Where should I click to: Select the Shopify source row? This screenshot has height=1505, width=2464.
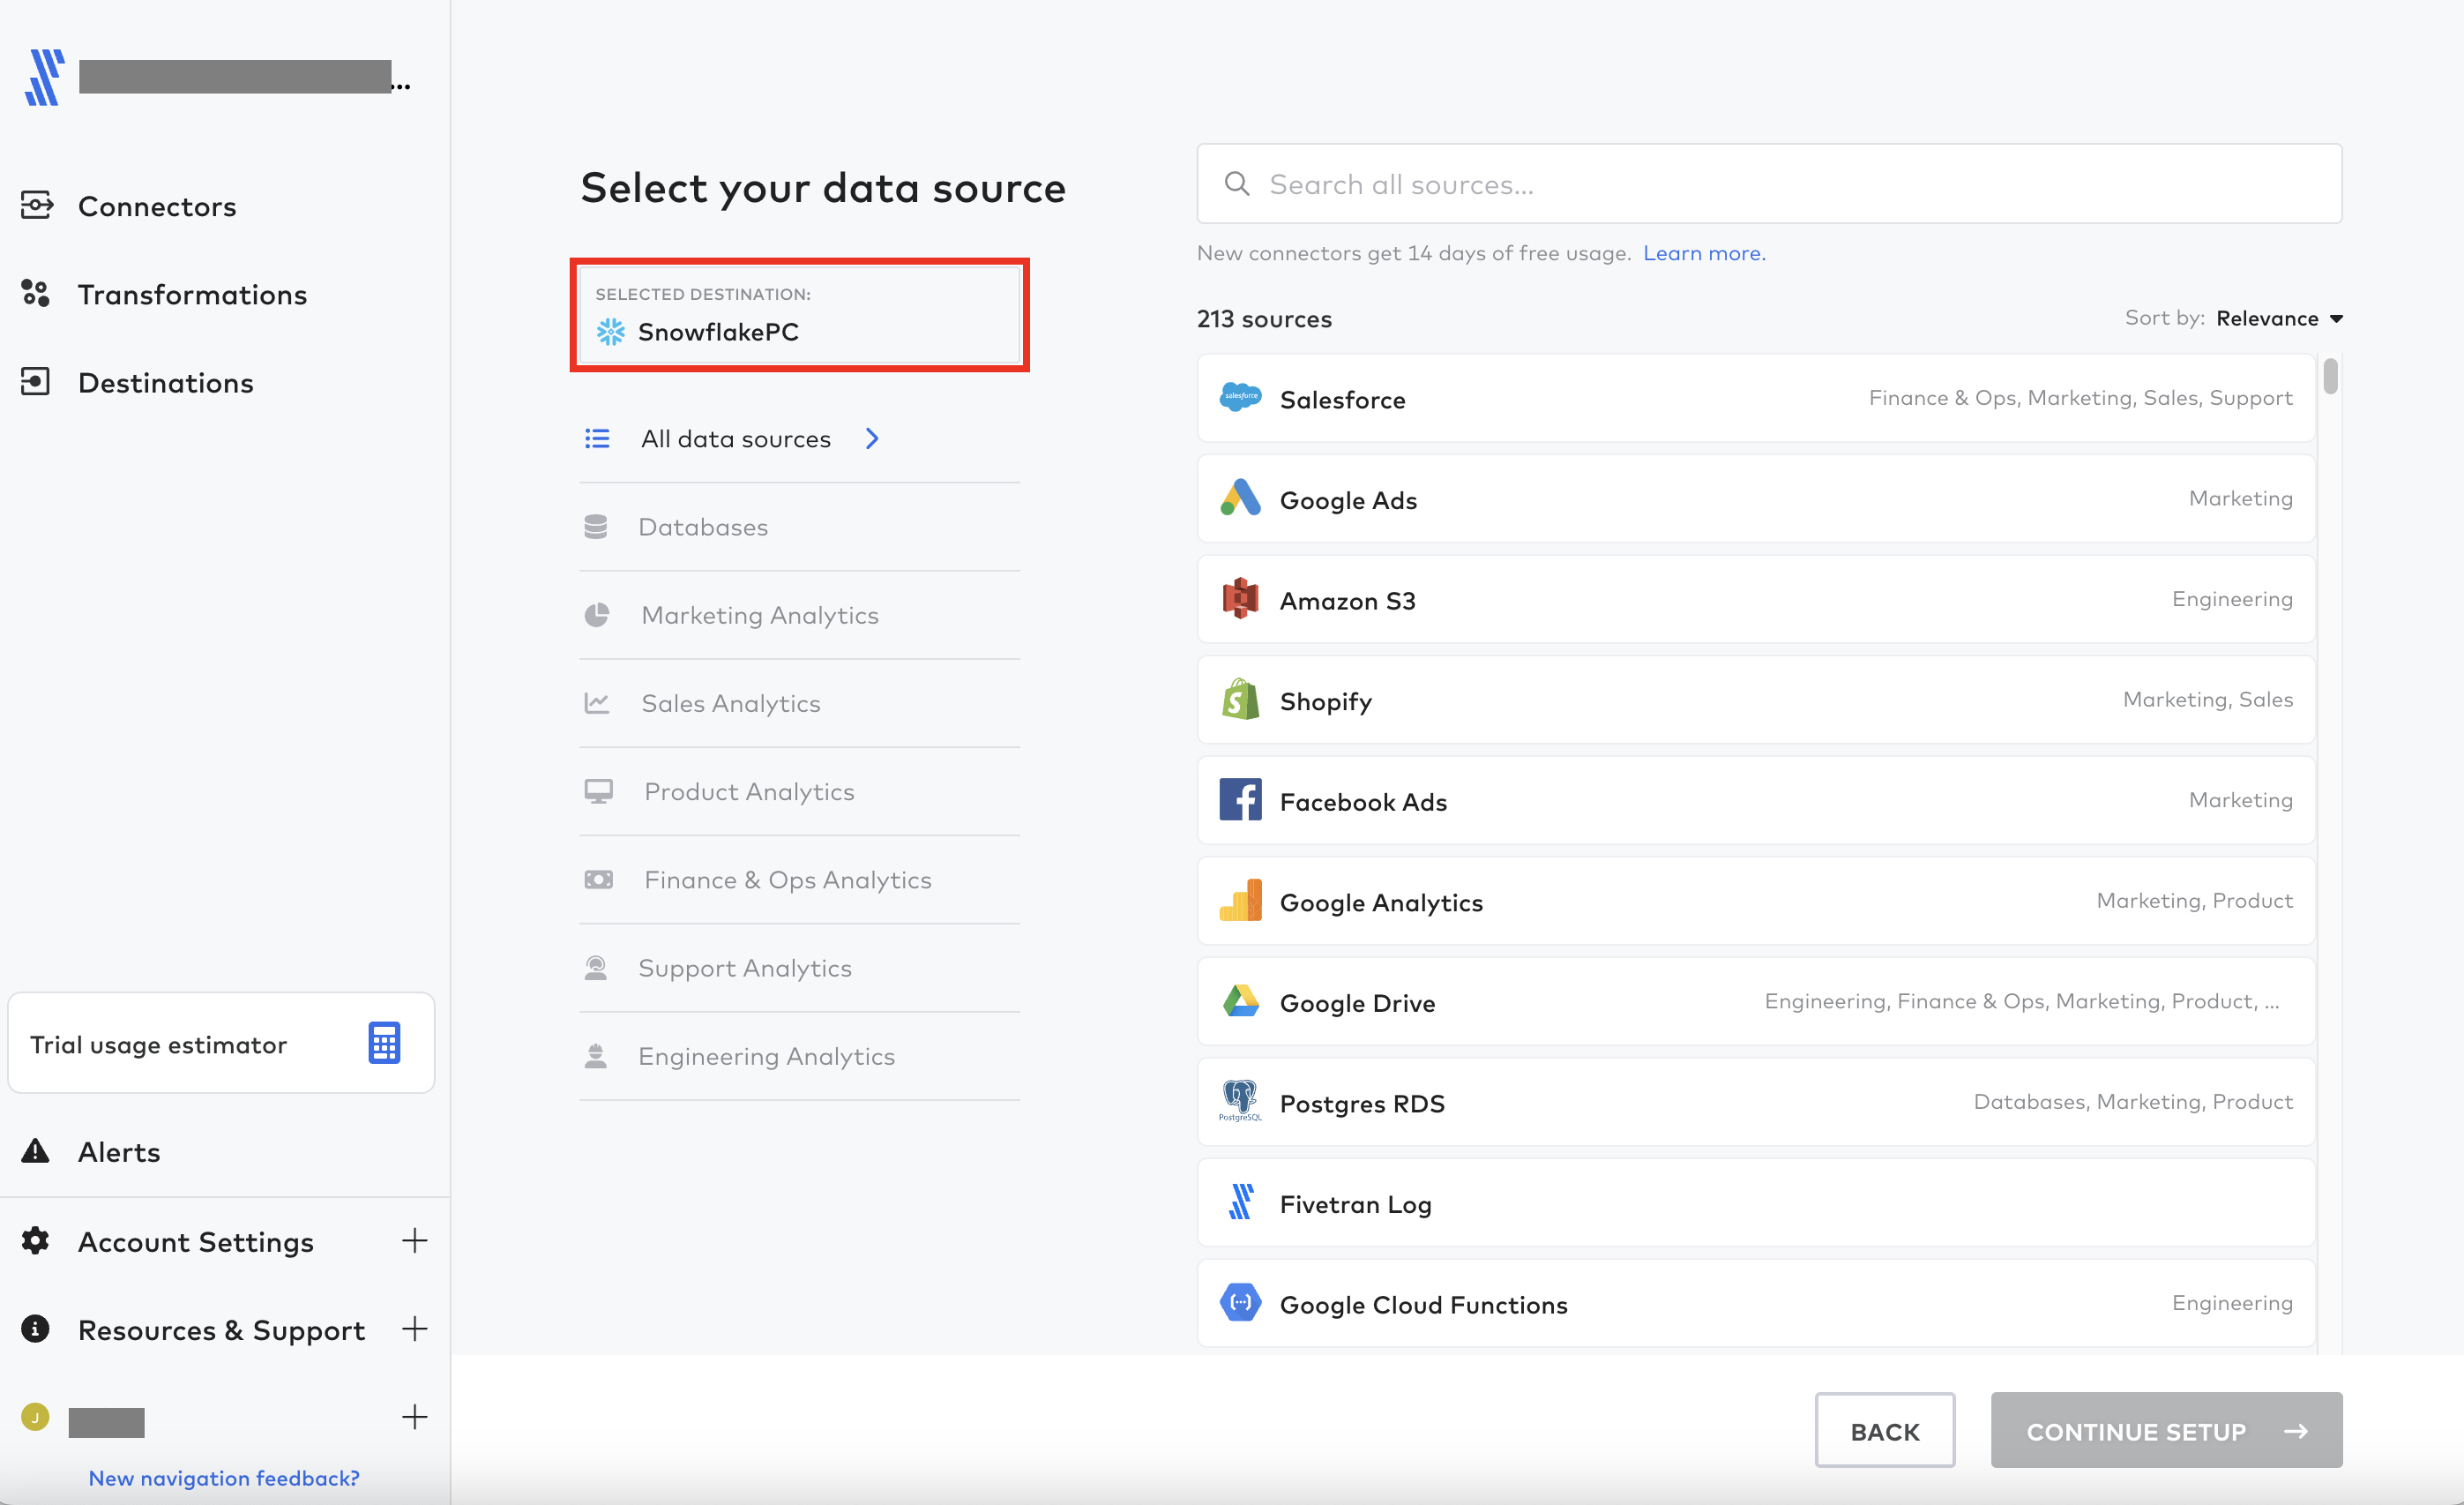[x=1756, y=699]
